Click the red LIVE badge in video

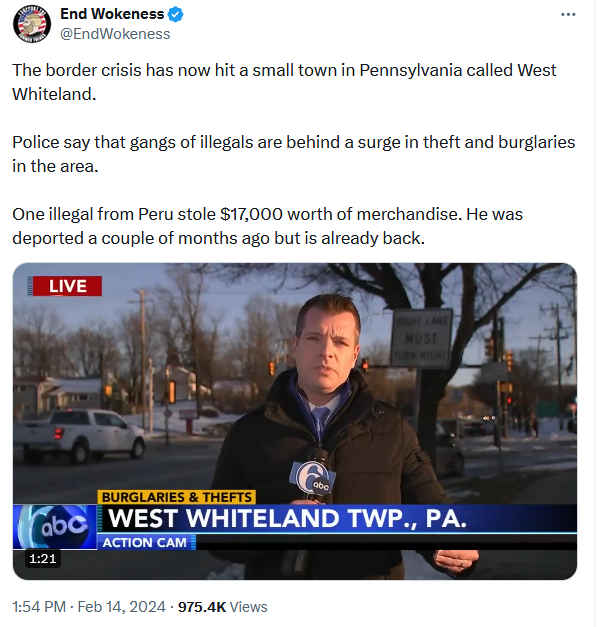[x=65, y=286]
